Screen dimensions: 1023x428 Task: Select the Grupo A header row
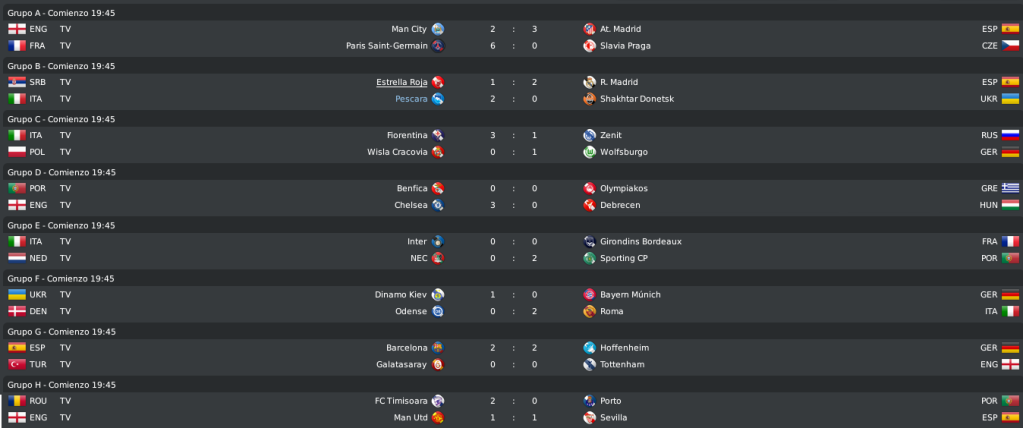pyautogui.click(x=512, y=12)
